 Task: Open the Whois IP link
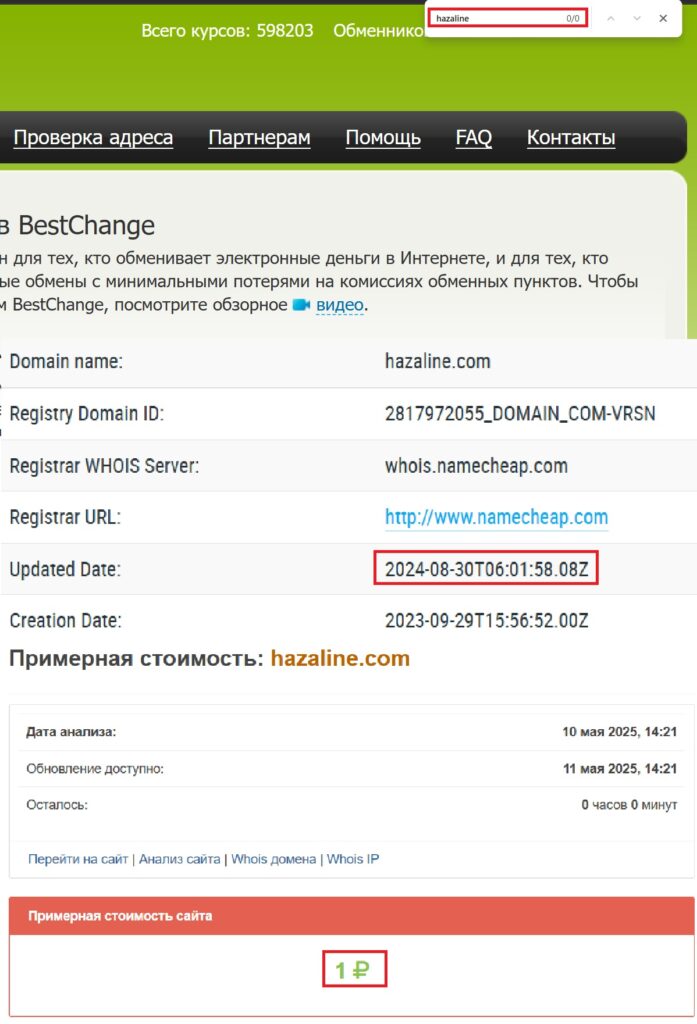[x=353, y=859]
